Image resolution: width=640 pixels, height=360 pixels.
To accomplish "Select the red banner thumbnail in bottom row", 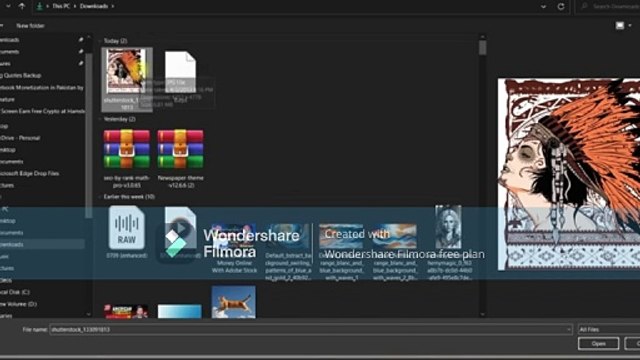I will 126,311.
